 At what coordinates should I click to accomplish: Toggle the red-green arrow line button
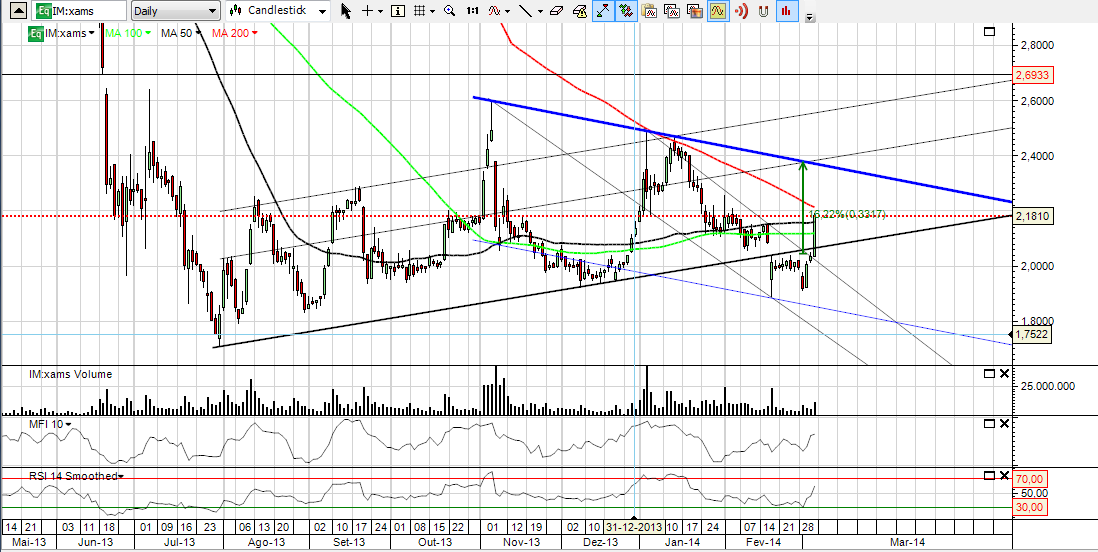coord(602,11)
